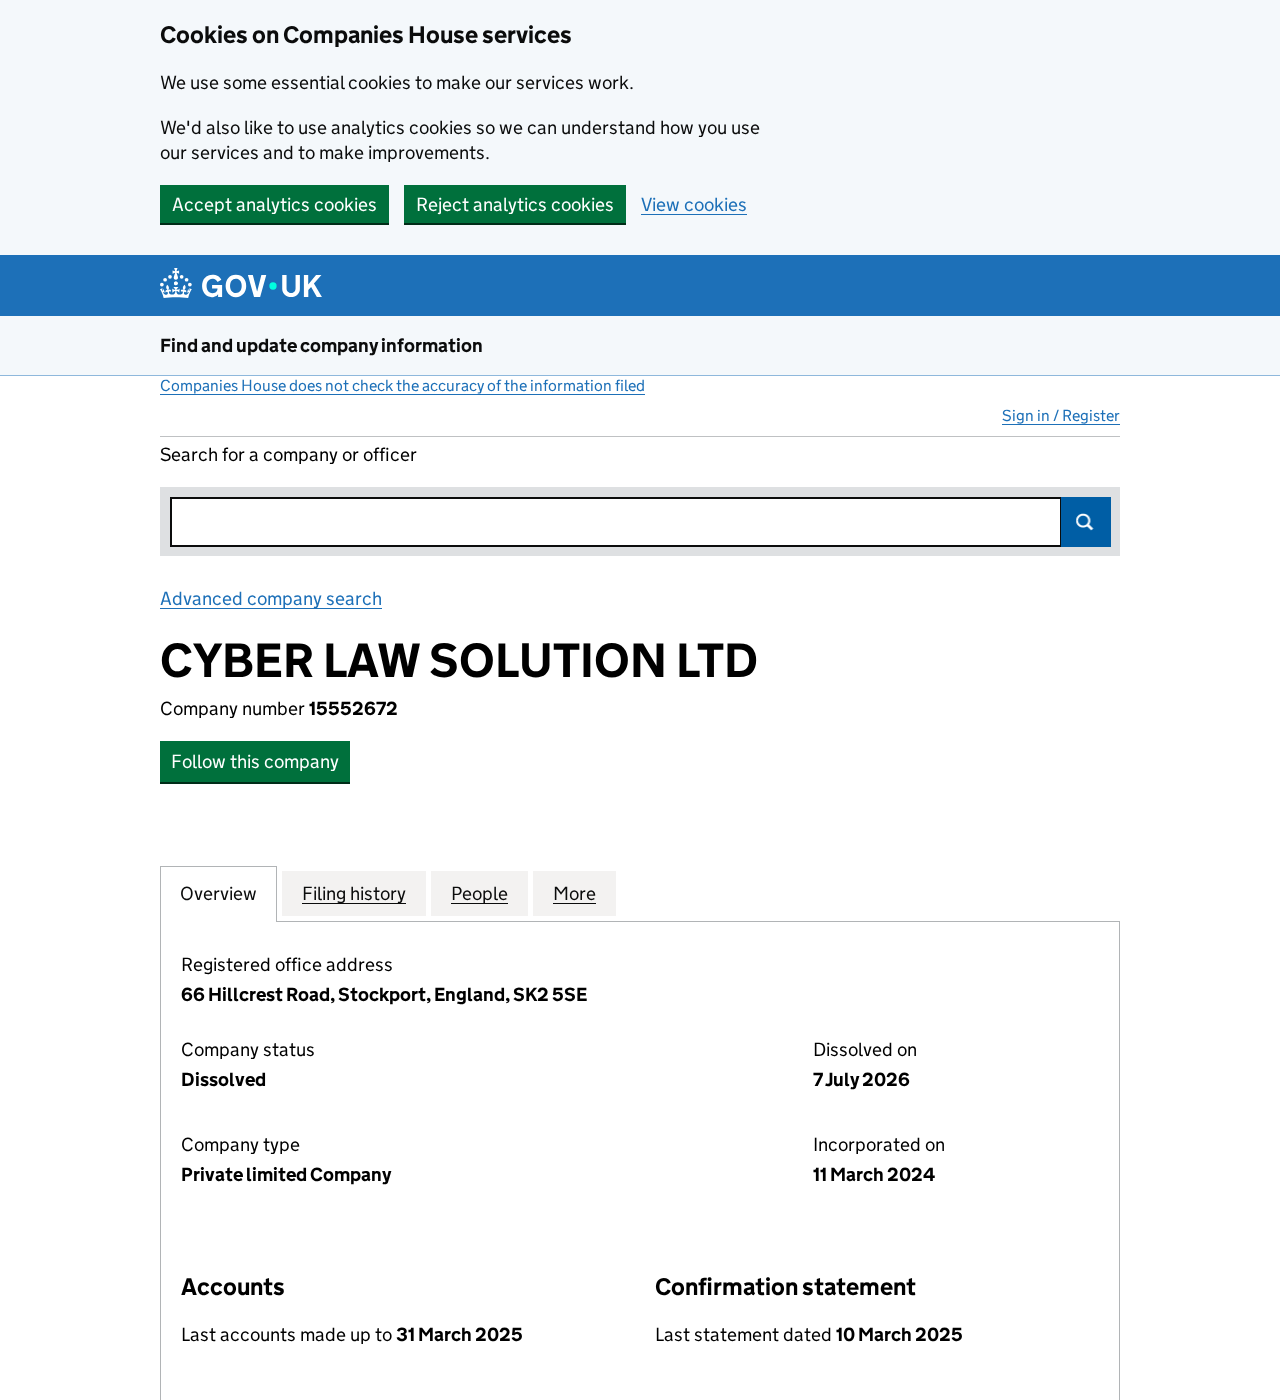The width and height of the screenshot is (1280, 1400).
Task: Click the Confirmation statement heading
Action: click(785, 1287)
